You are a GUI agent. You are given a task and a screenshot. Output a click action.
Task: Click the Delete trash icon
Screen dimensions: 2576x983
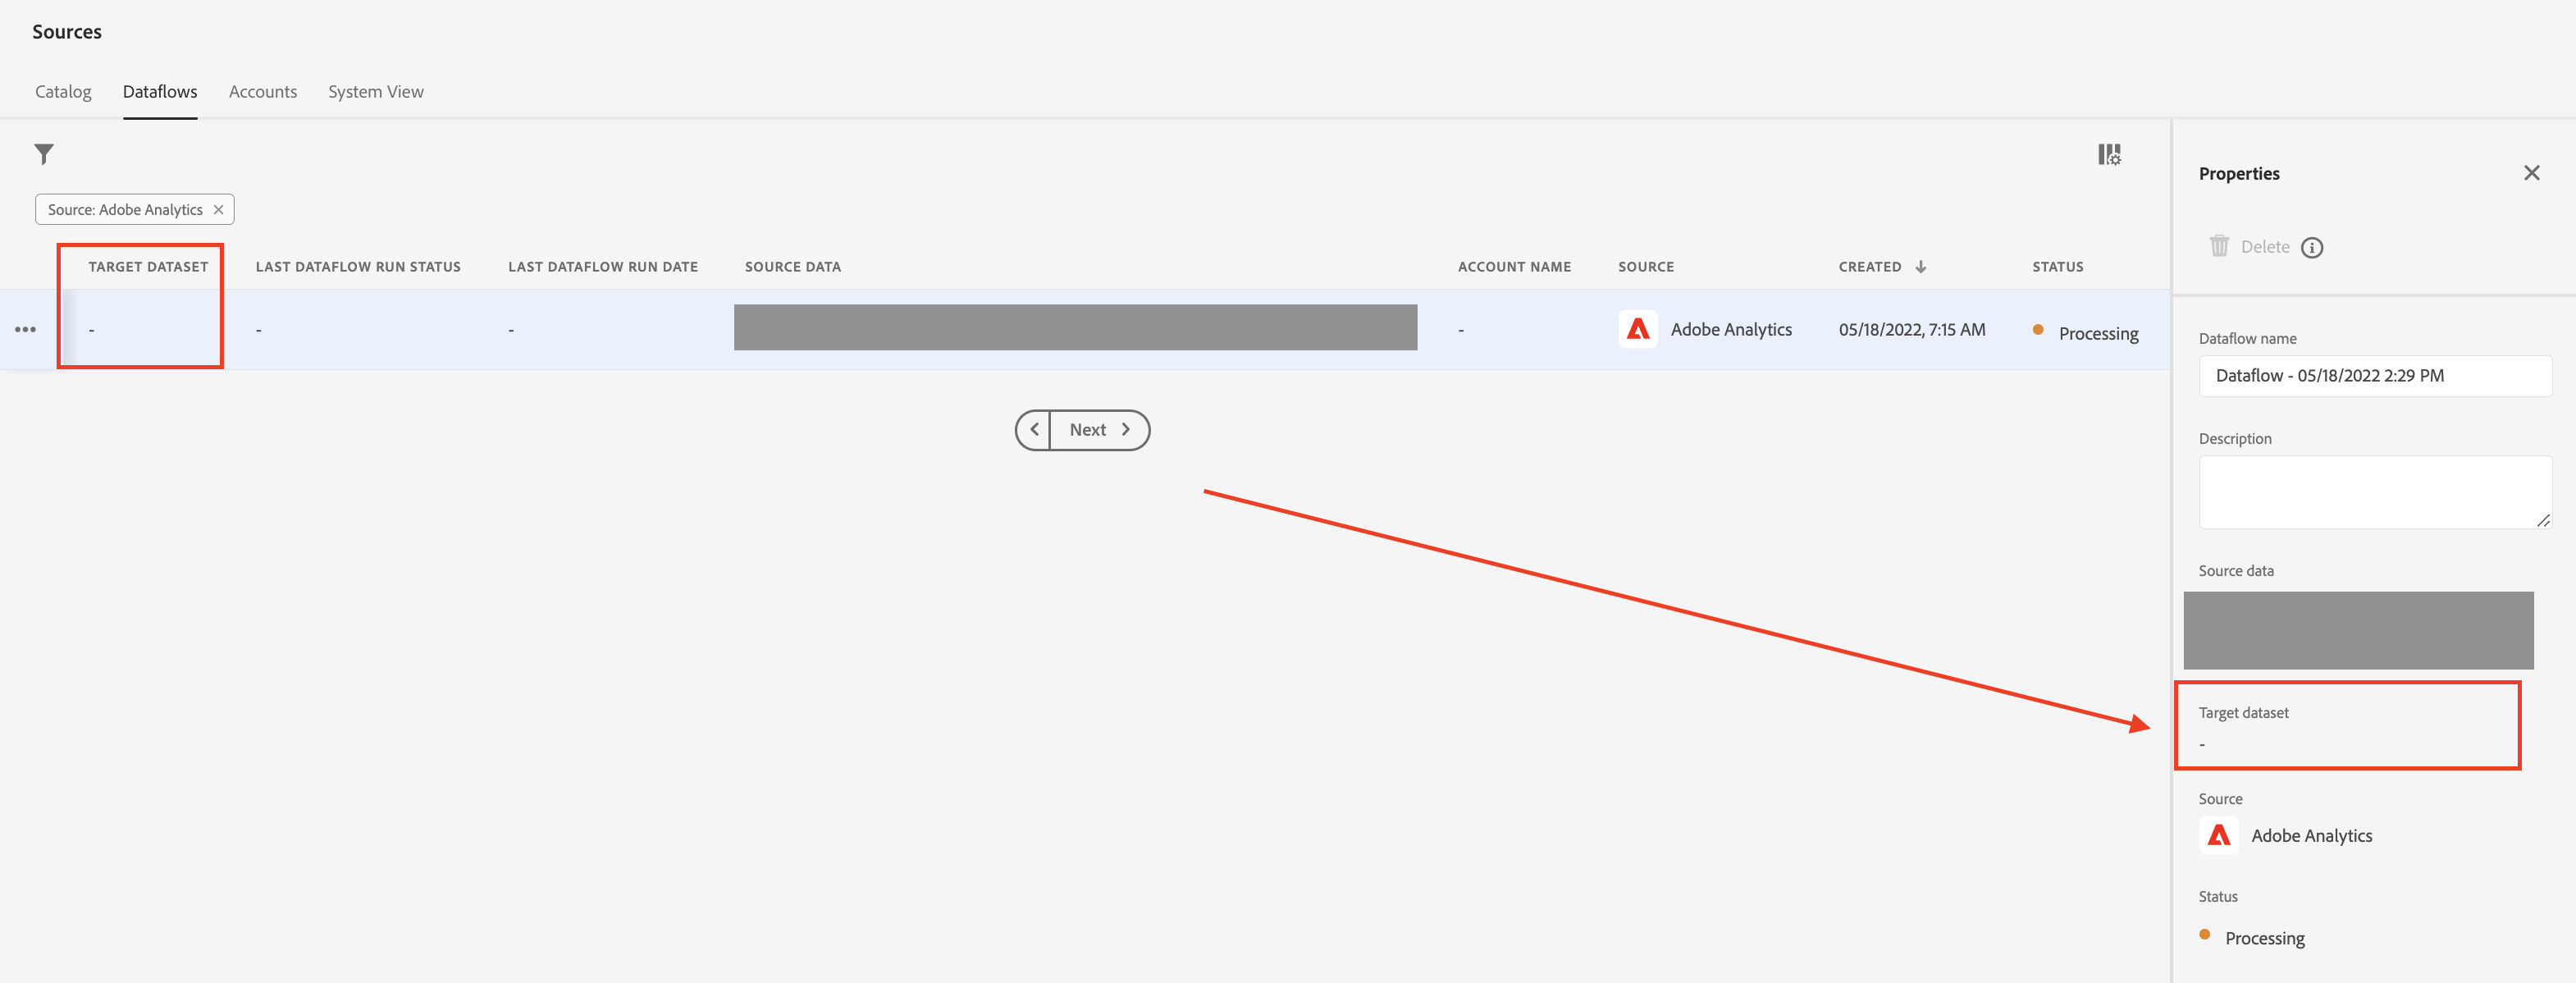click(2219, 246)
